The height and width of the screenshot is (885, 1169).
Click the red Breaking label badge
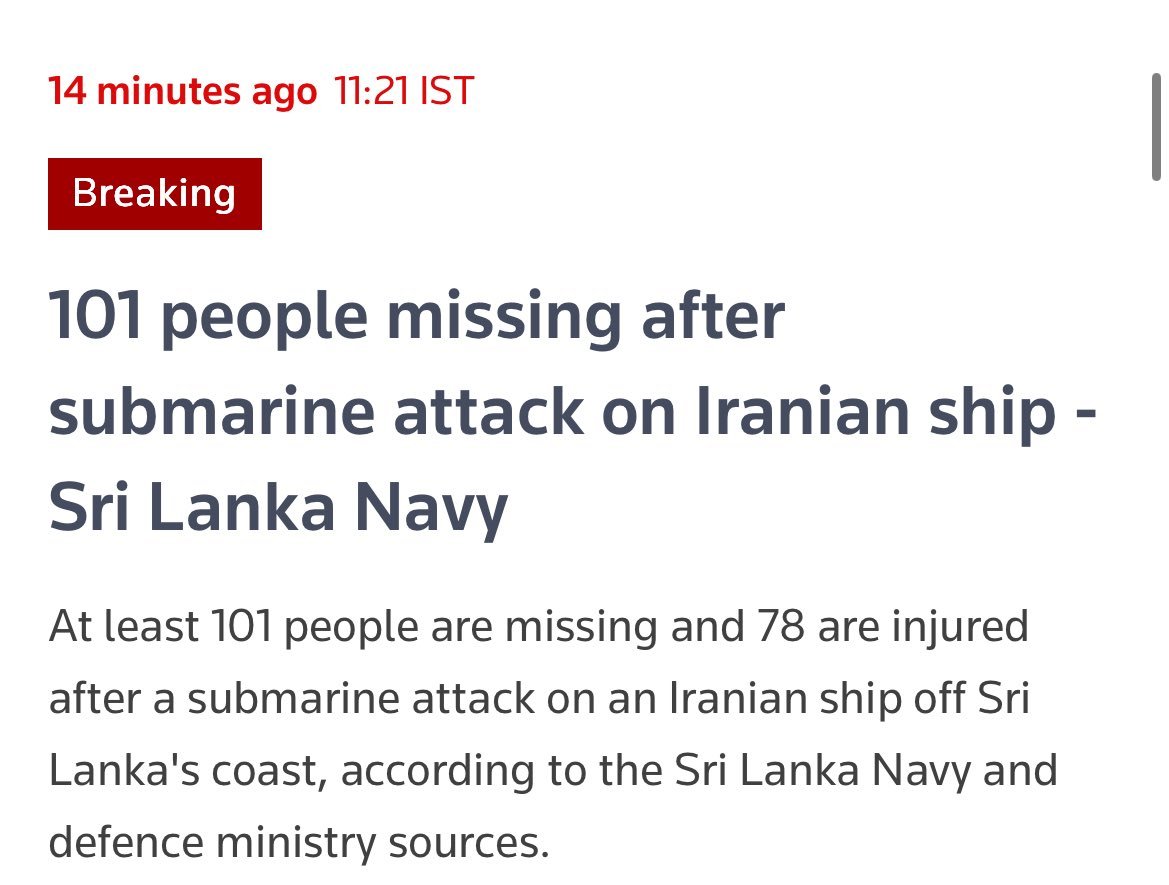coord(154,193)
